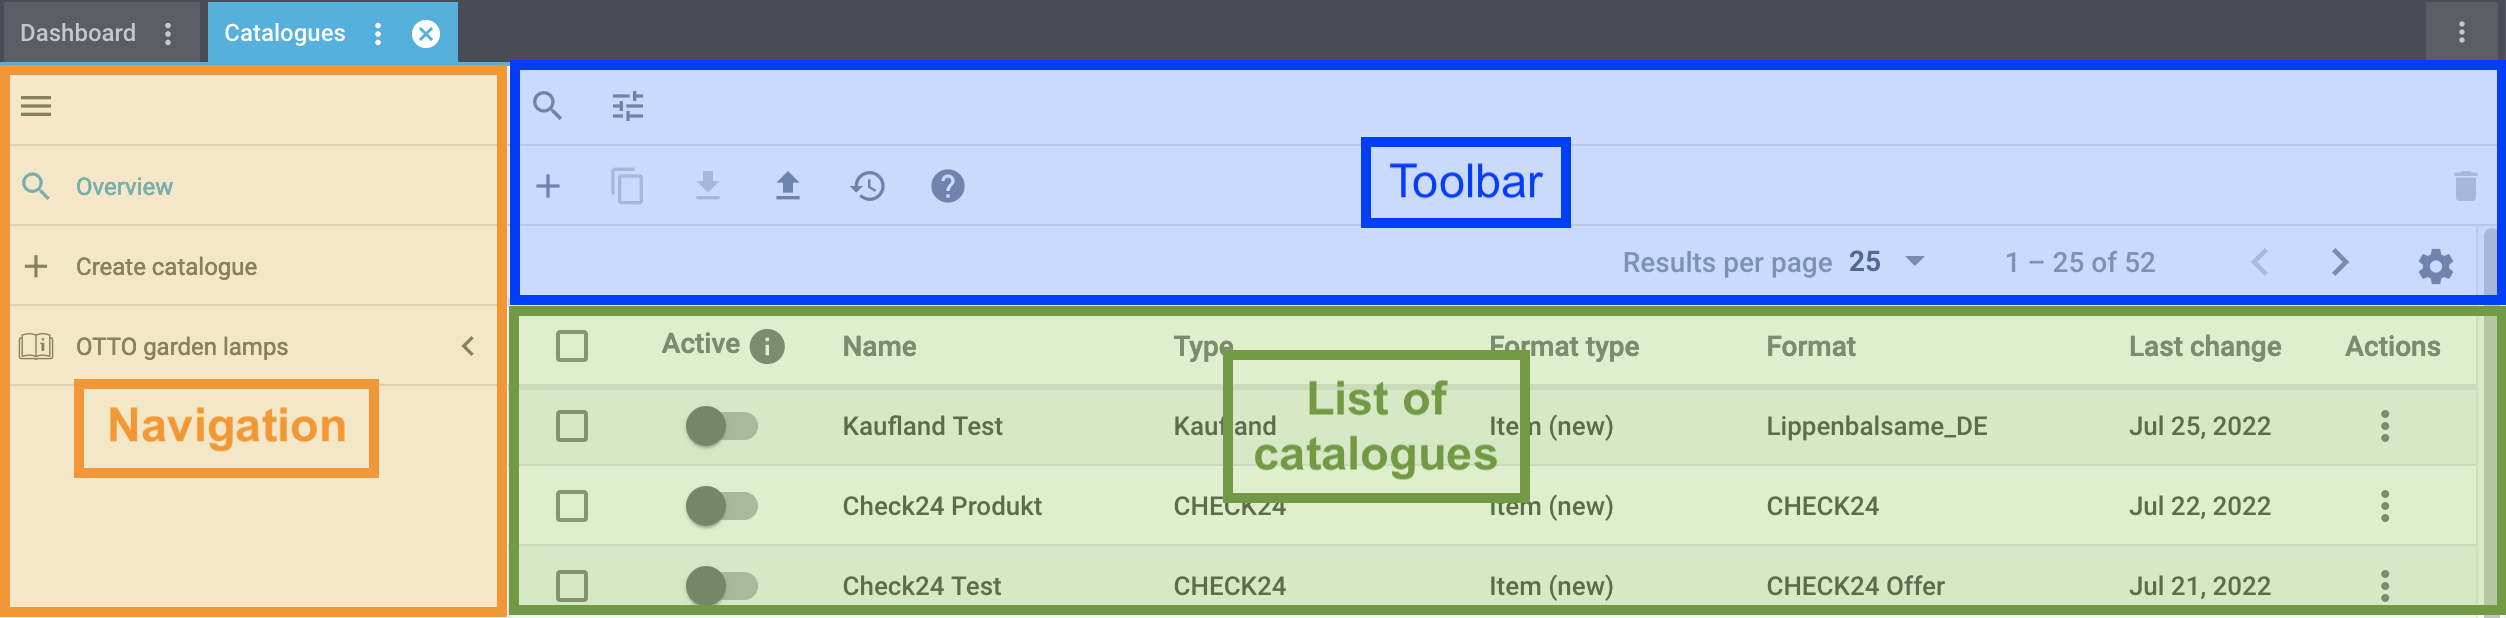Open the Catalogues tab options menu
Screen dimensions: 2506x618
(x=378, y=34)
